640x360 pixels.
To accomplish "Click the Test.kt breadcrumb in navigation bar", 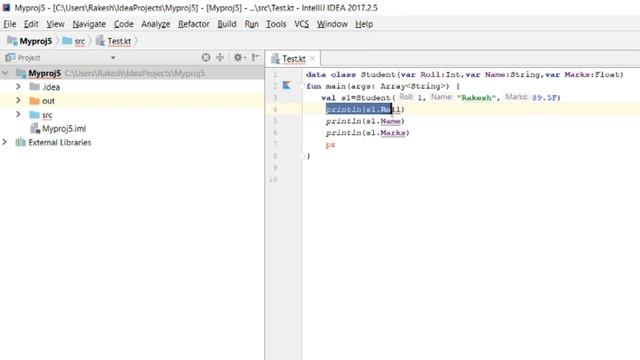I will (114, 41).
